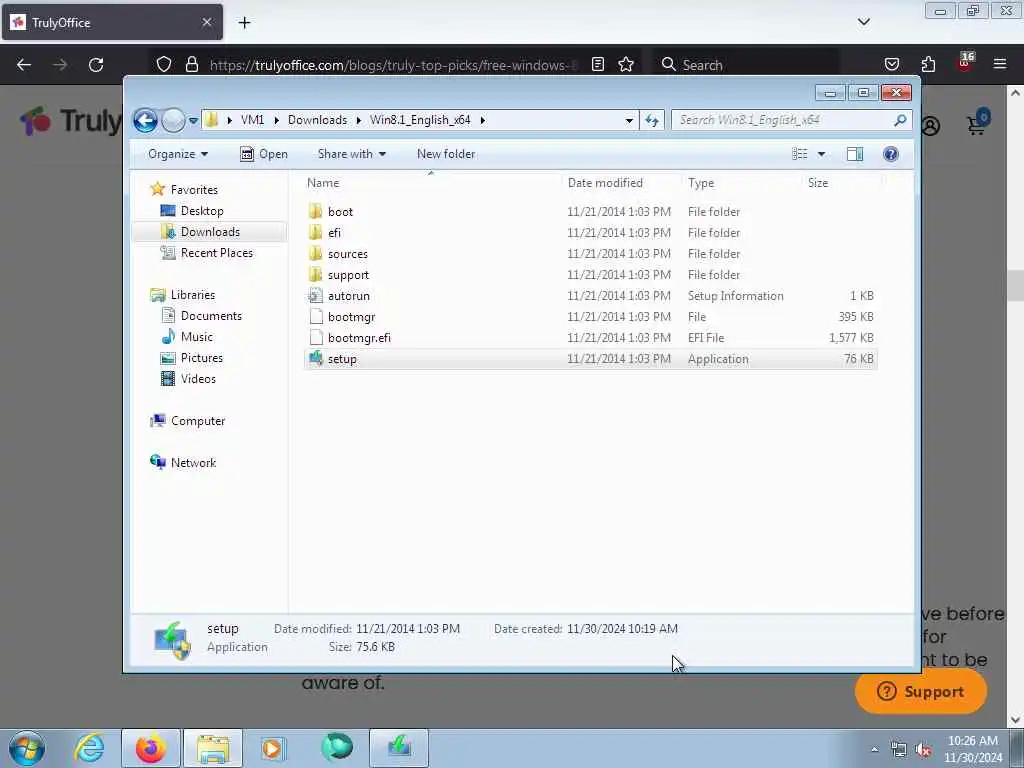Expand the arrow after Win8.1_English_x64 breadcrumb

point(483,120)
